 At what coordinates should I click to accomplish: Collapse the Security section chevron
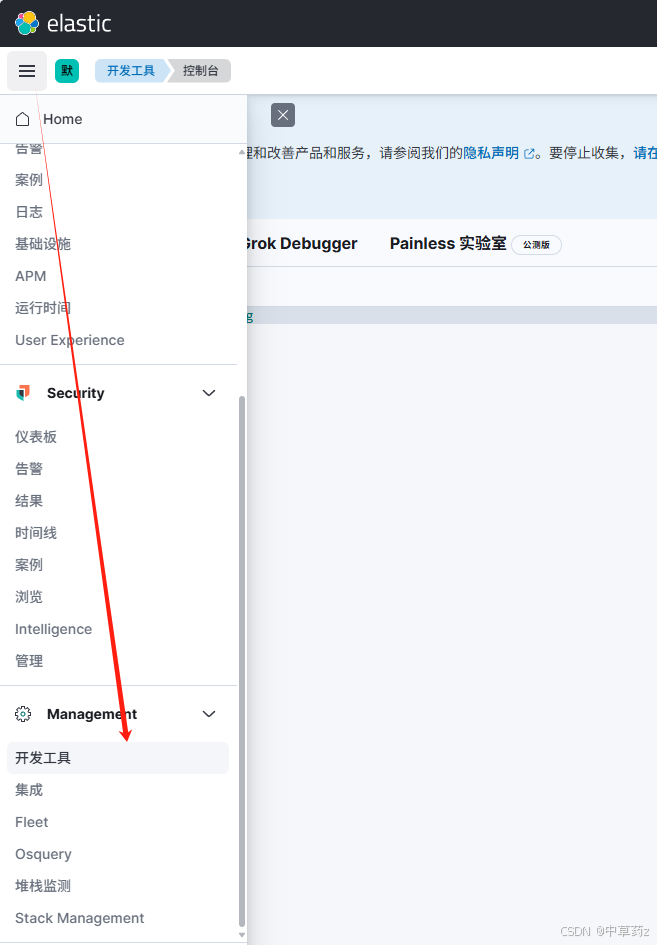pyautogui.click(x=209, y=393)
